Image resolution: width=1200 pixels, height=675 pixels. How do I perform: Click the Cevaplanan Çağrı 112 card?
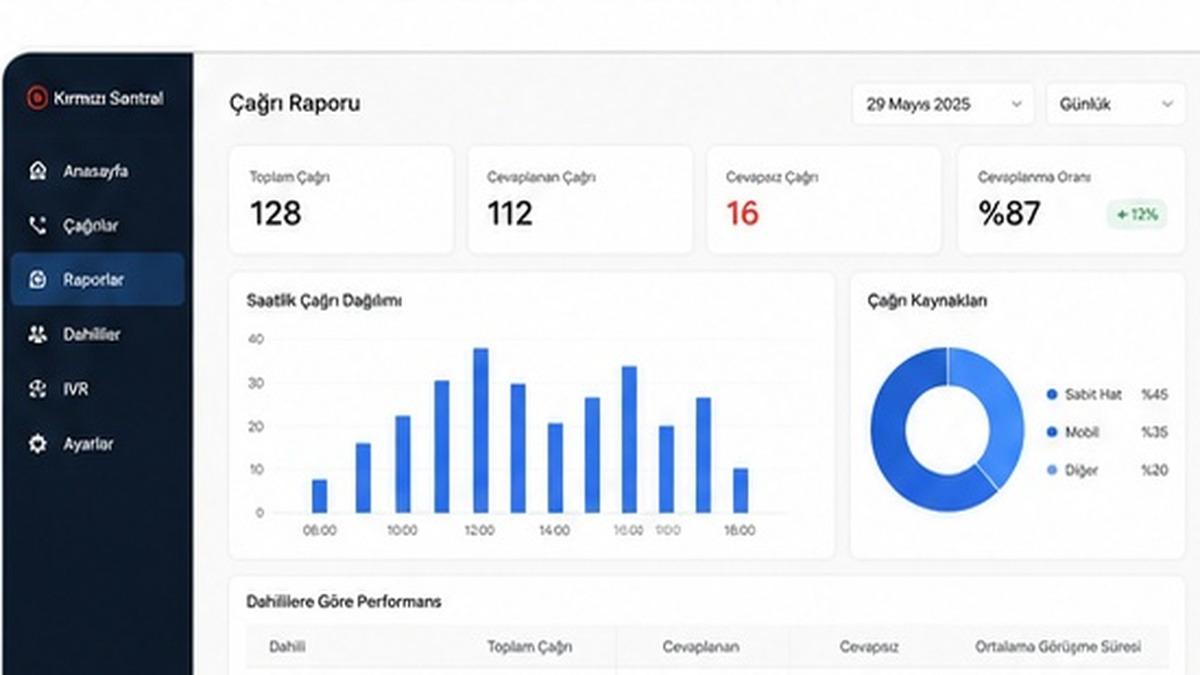[x=580, y=199]
